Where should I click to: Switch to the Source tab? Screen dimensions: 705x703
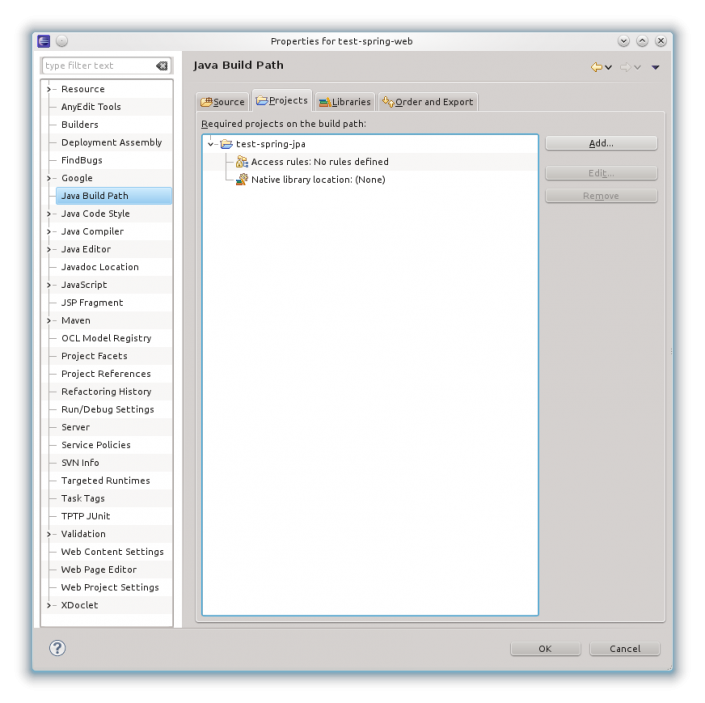[x=222, y=102]
